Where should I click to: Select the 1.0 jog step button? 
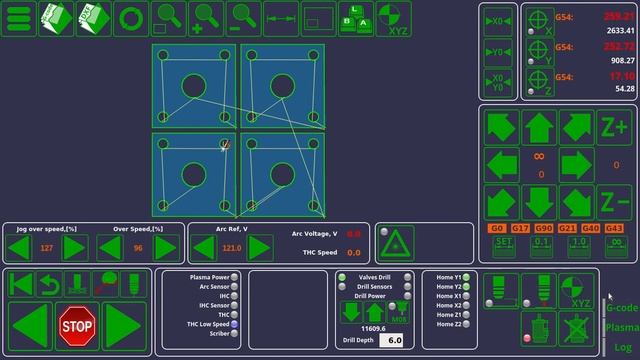579,247
